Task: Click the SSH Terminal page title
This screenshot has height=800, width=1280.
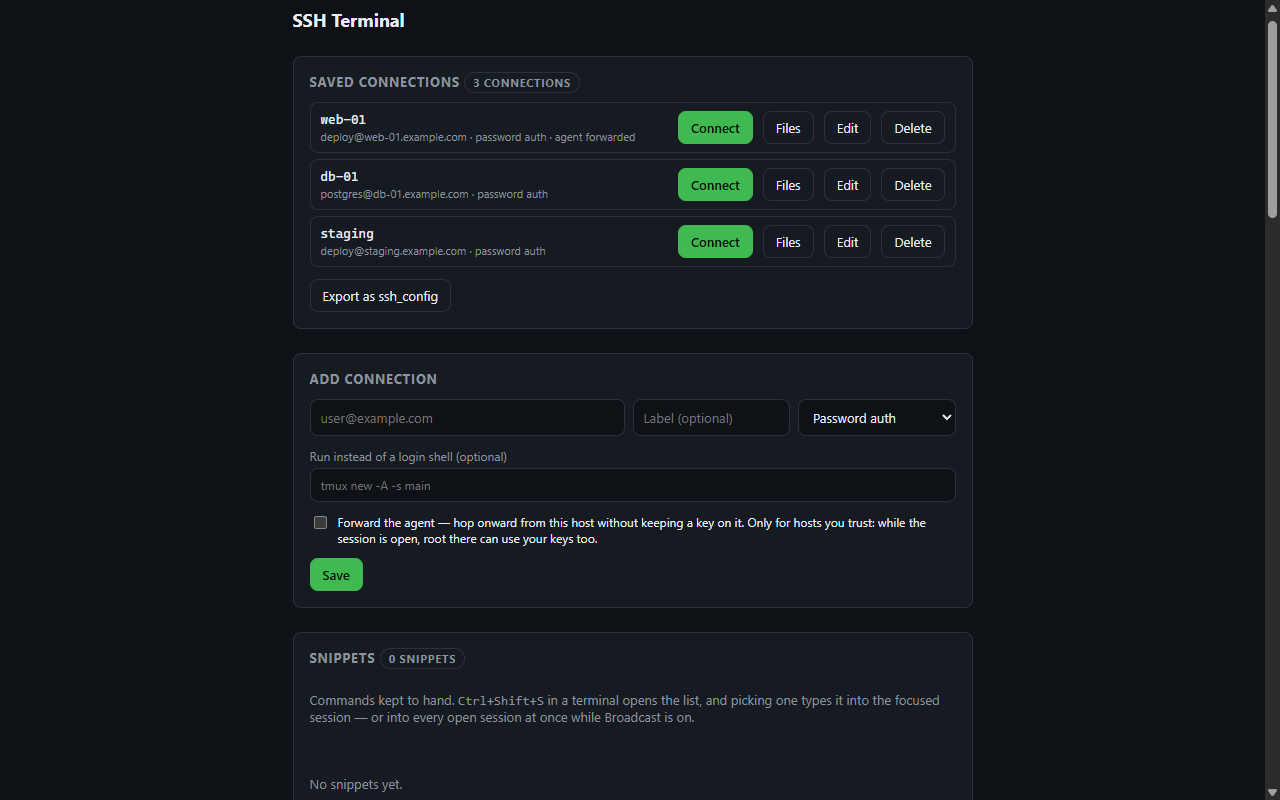Action: pos(348,20)
